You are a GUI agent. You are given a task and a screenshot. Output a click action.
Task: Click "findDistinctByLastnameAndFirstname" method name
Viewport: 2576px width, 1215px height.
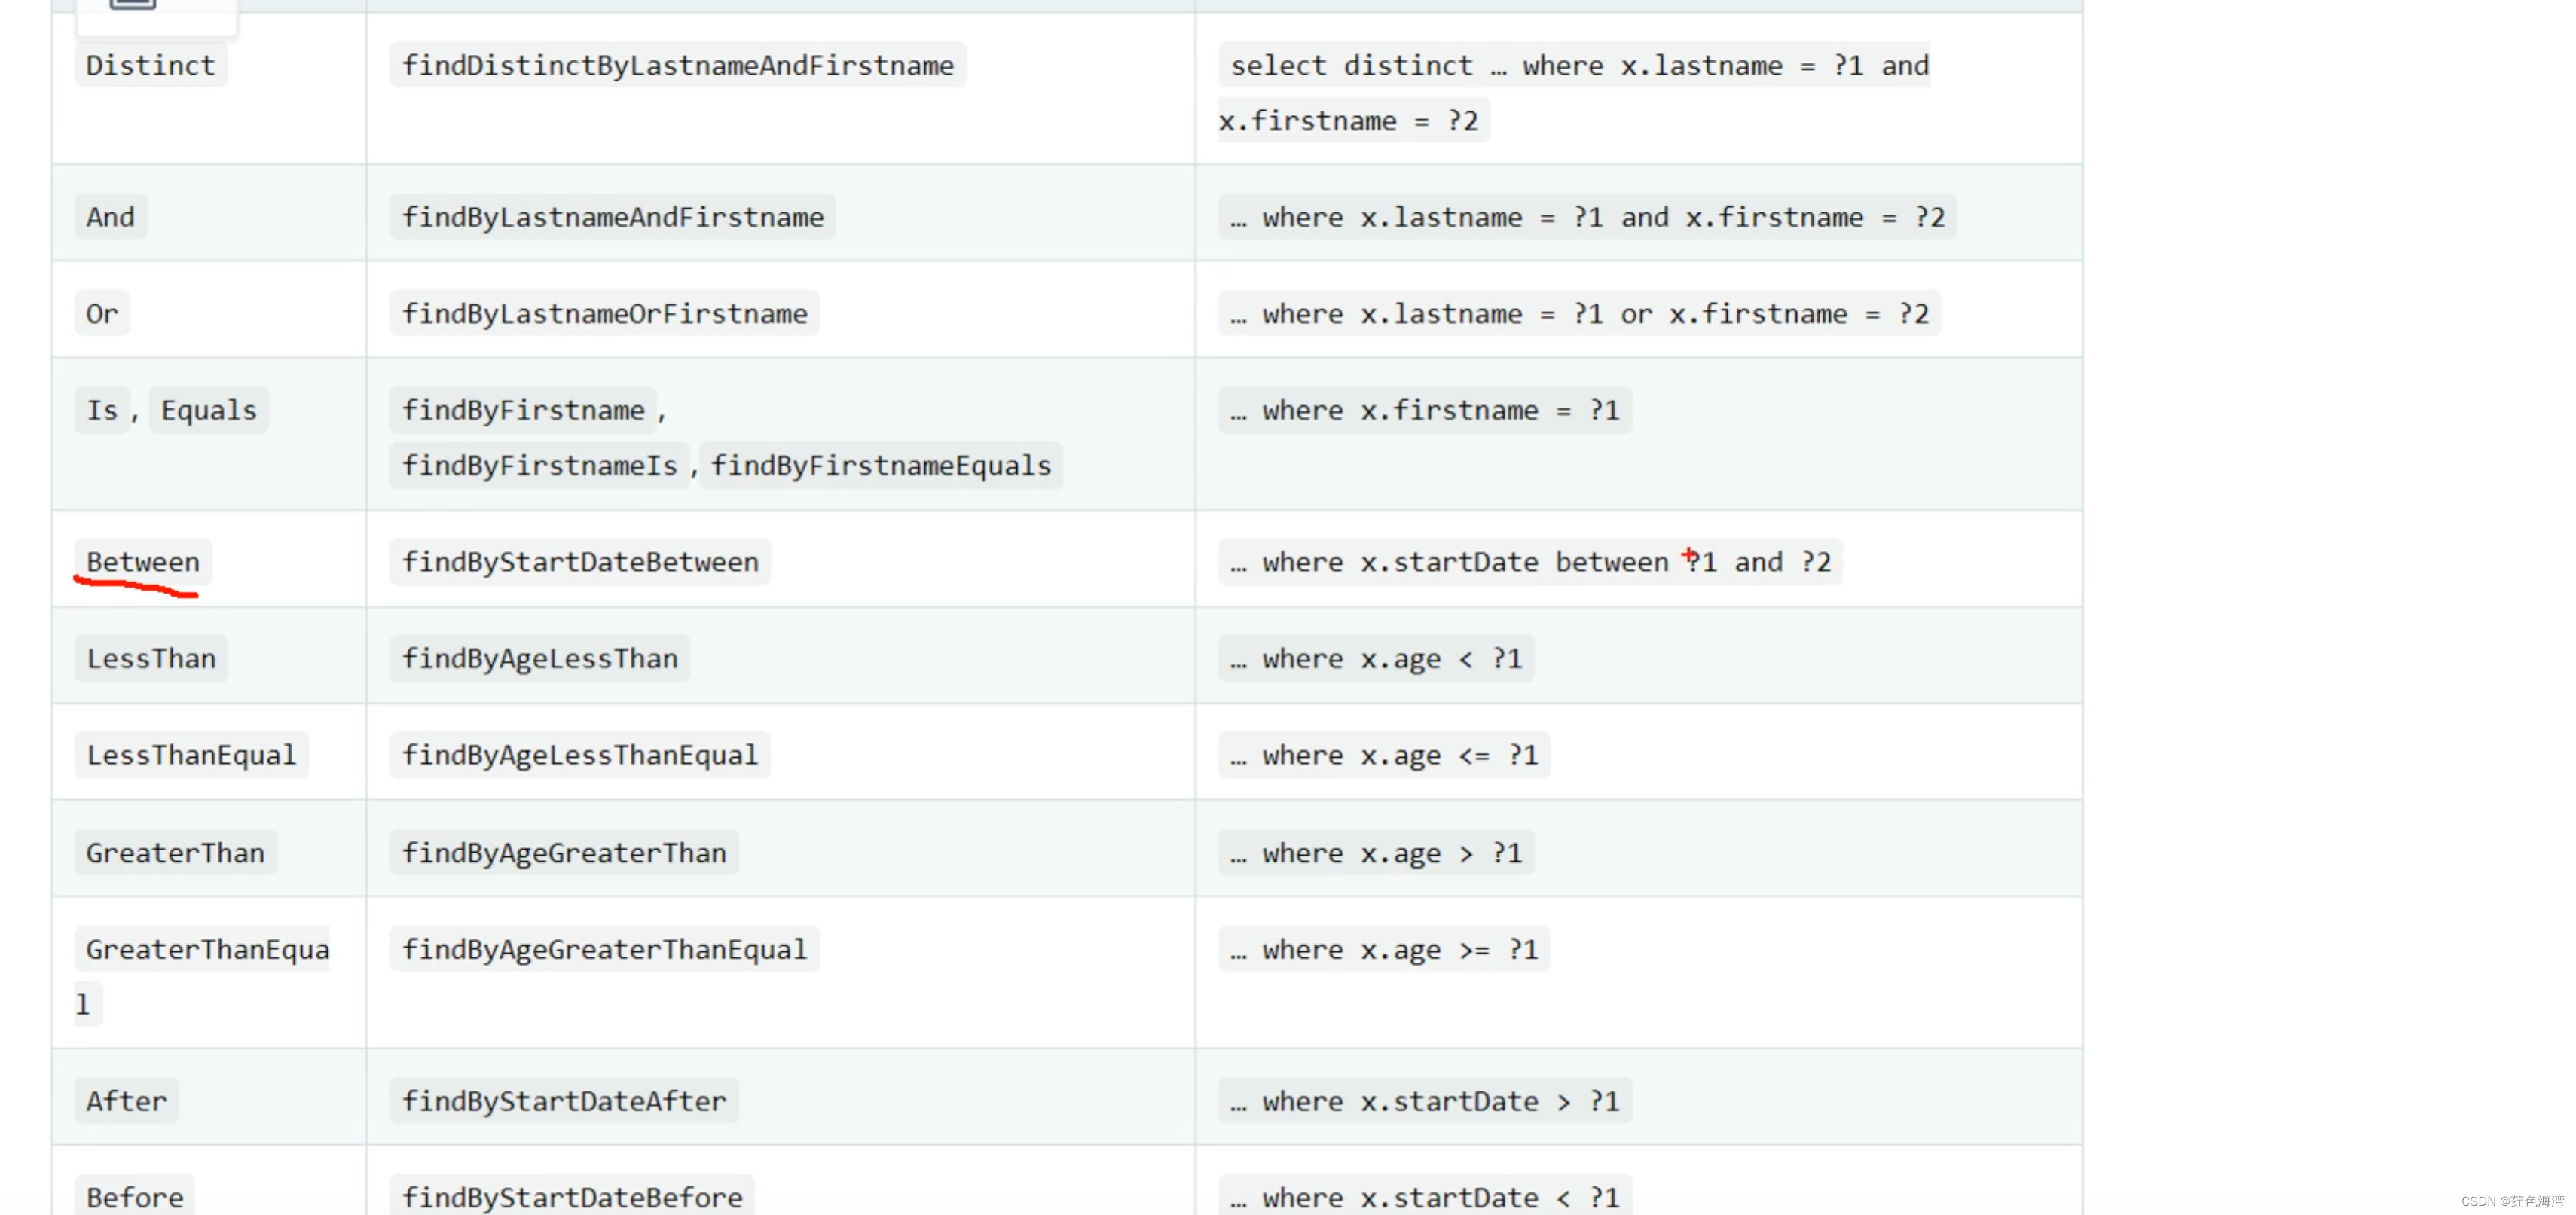[678, 64]
